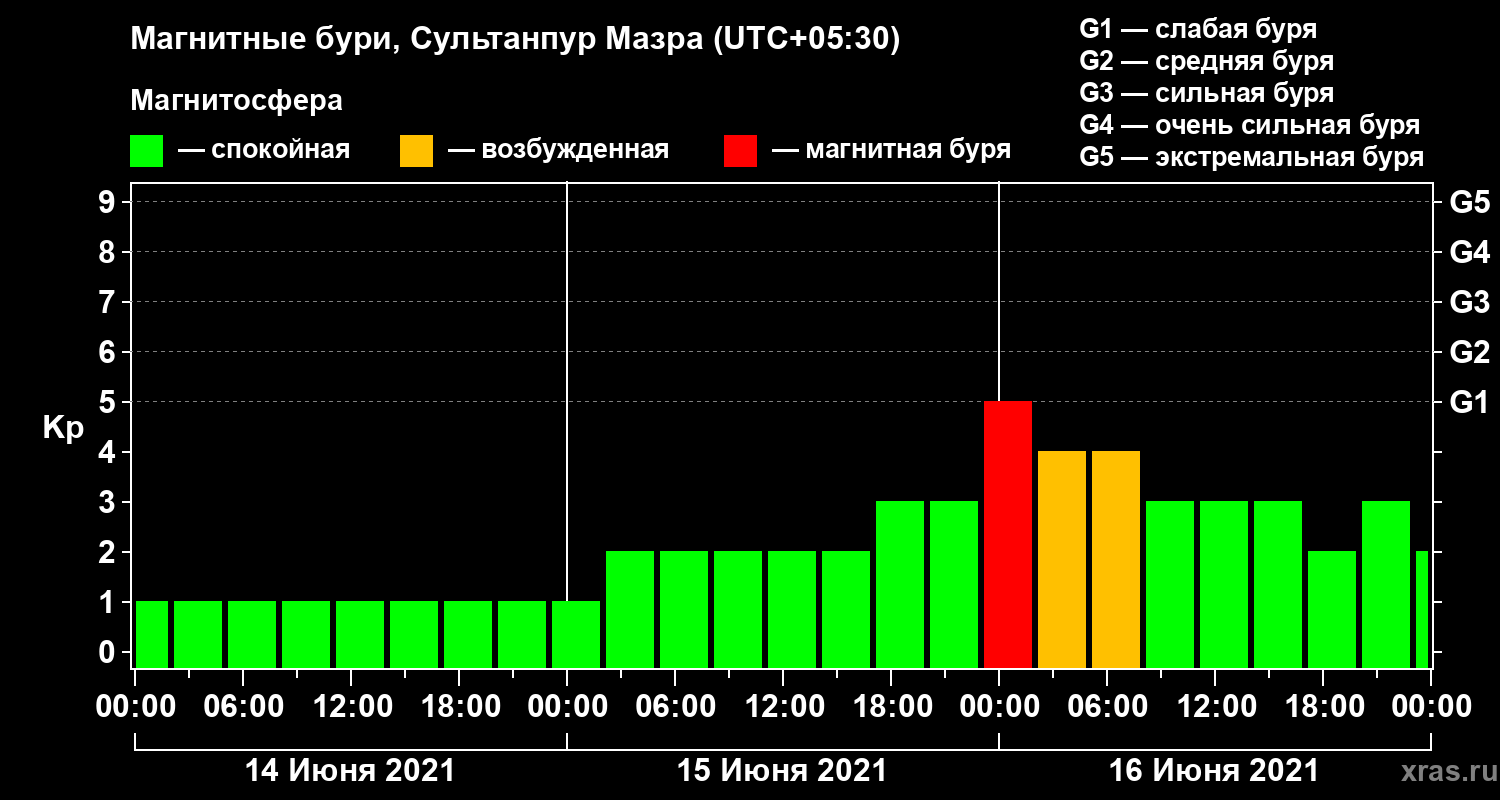The height and width of the screenshot is (800, 1500).
Task: Click the '12:00' time label above 14 Июня
Action: pyautogui.click(x=351, y=707)
